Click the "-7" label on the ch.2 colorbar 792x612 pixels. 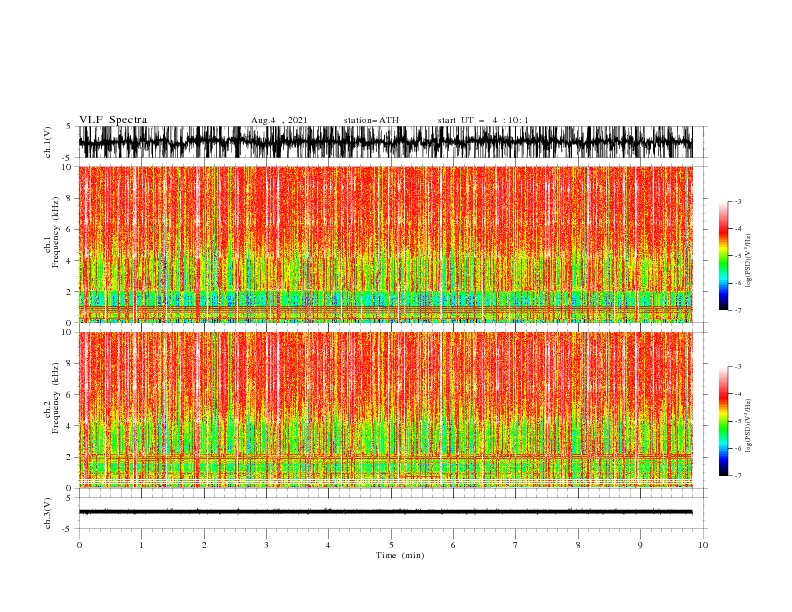coord(738,475)
